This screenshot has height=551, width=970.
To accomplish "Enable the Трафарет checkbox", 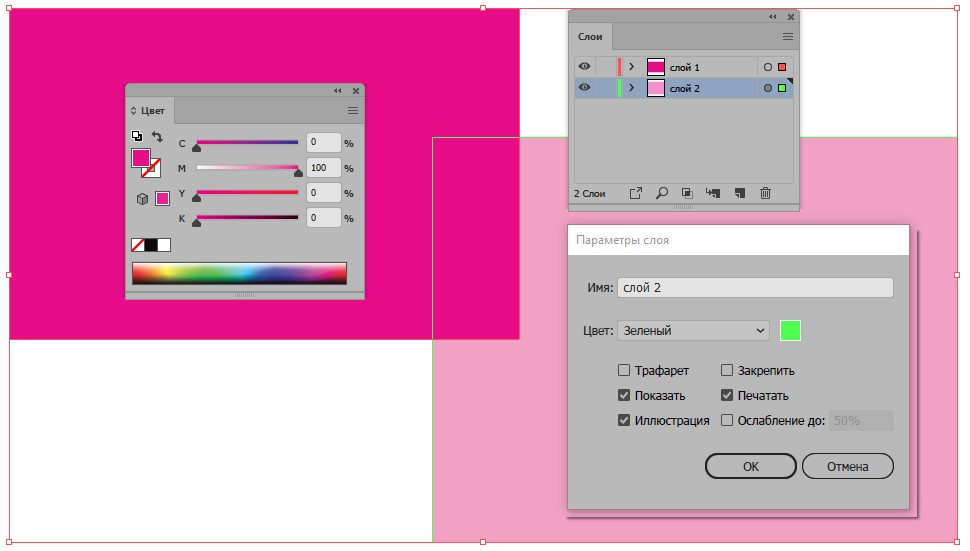I will pyautogui.click(x=624, y=370).
